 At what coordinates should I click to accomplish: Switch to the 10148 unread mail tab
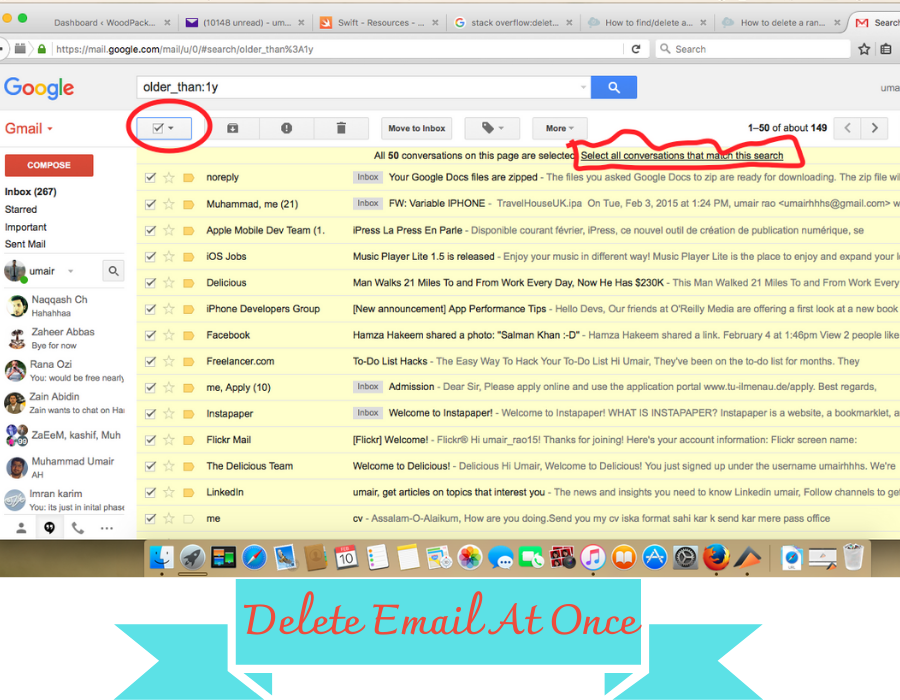point(247,23)
